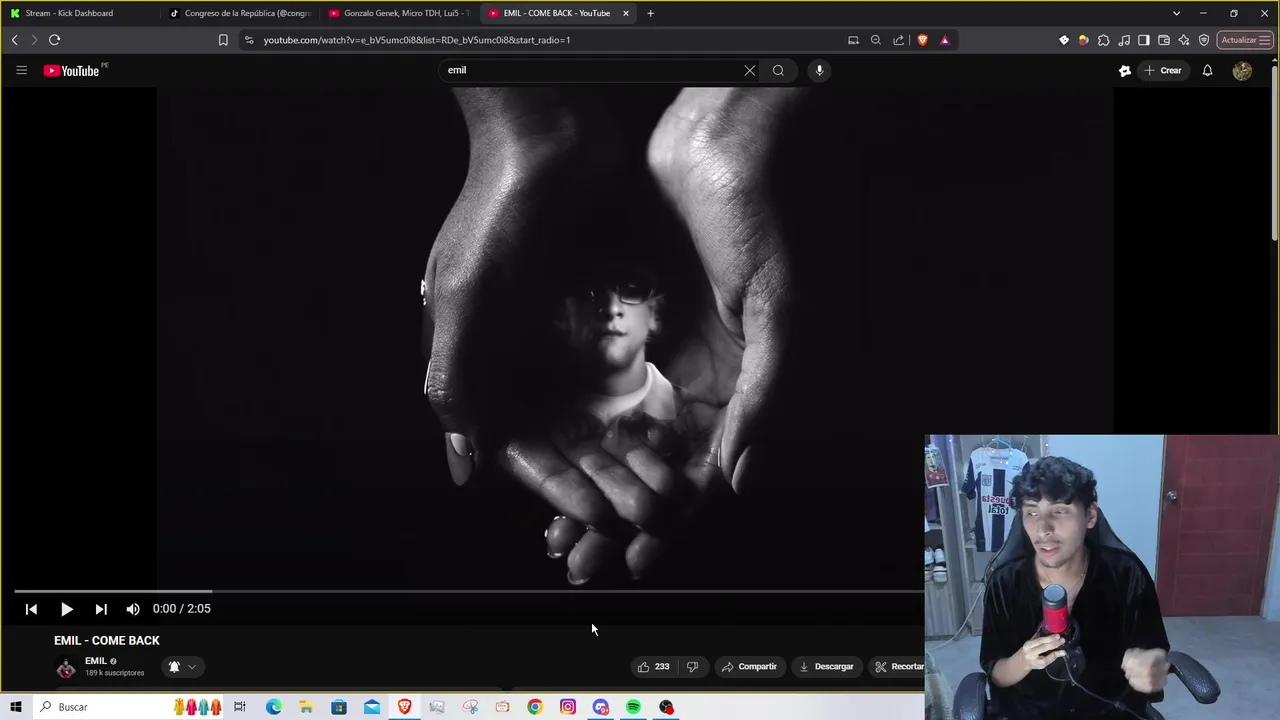Switch to the Congreso de la República tab

click(x=240, y=13)
